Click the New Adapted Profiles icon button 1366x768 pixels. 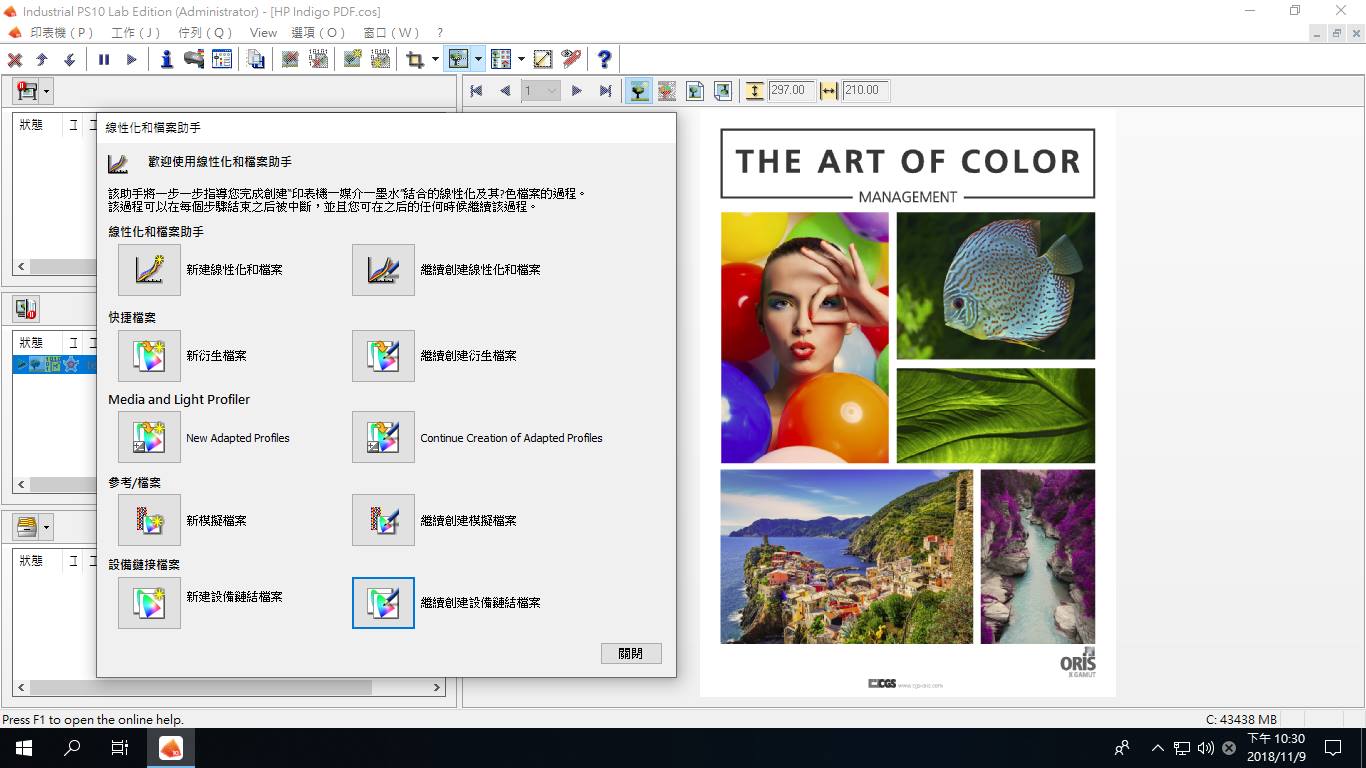(x=149, y=437)
